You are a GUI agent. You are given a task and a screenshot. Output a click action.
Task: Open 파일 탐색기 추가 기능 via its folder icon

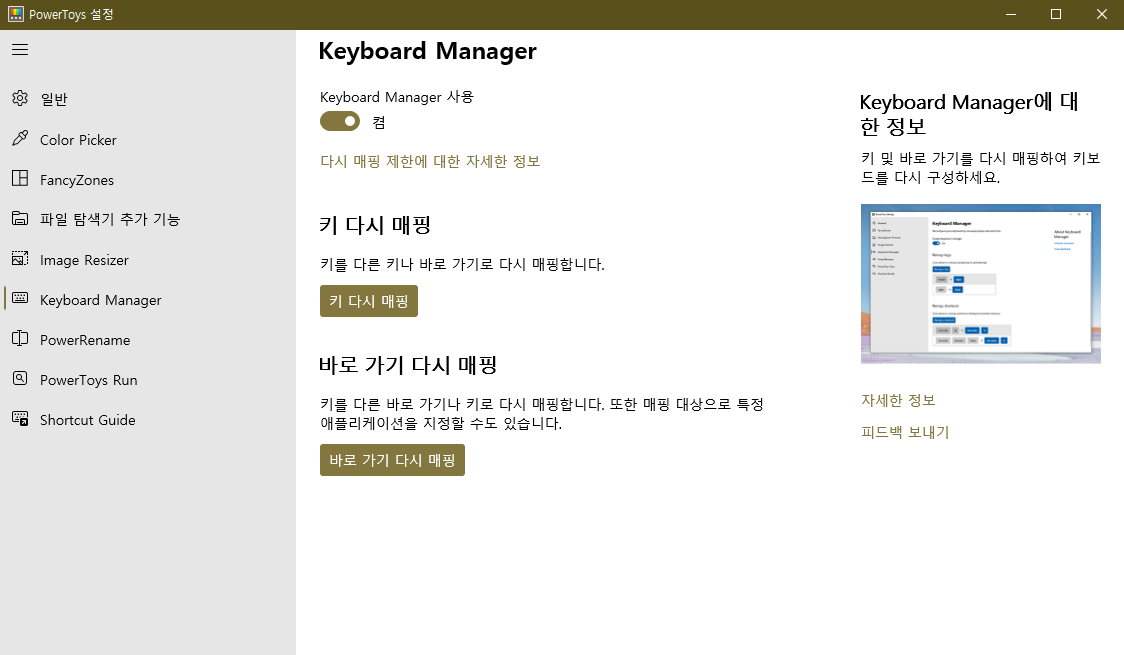(19, 219)
